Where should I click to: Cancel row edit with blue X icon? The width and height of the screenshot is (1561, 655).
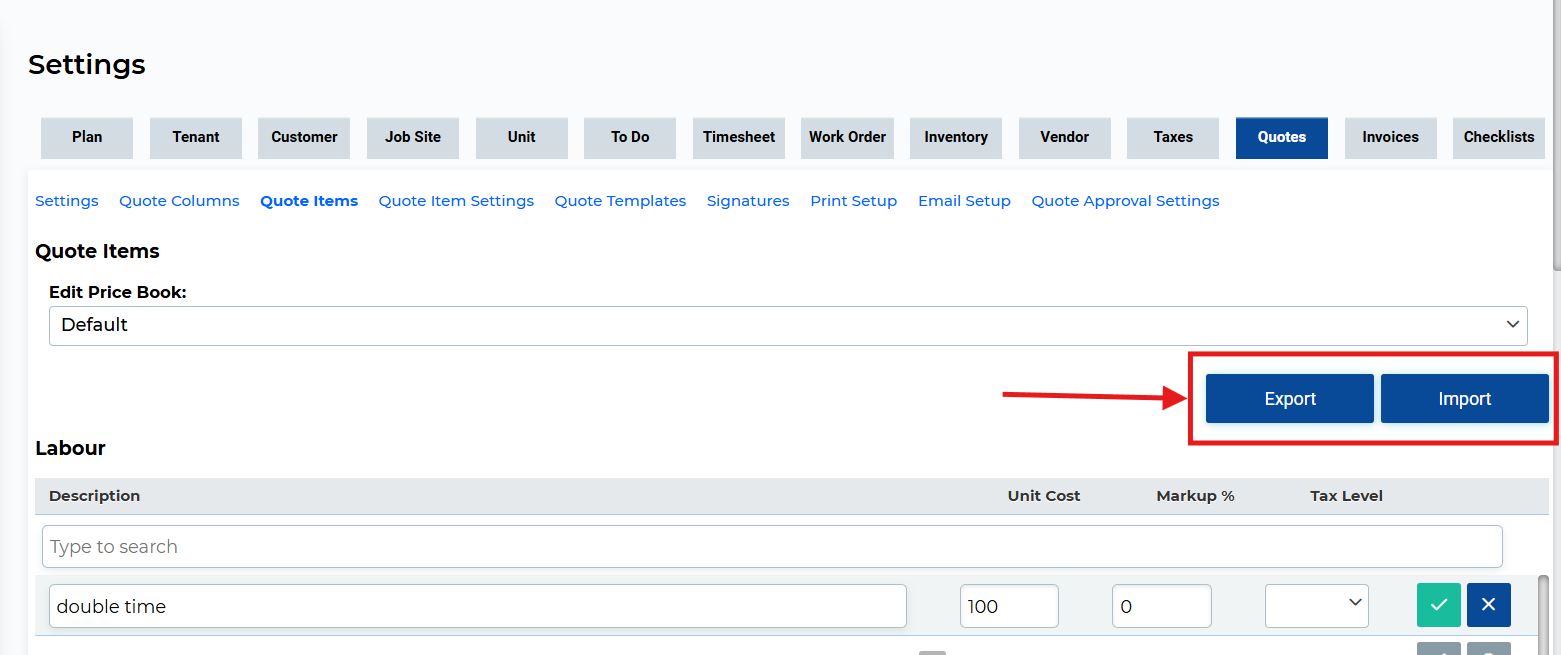(x=1488, y=605)
